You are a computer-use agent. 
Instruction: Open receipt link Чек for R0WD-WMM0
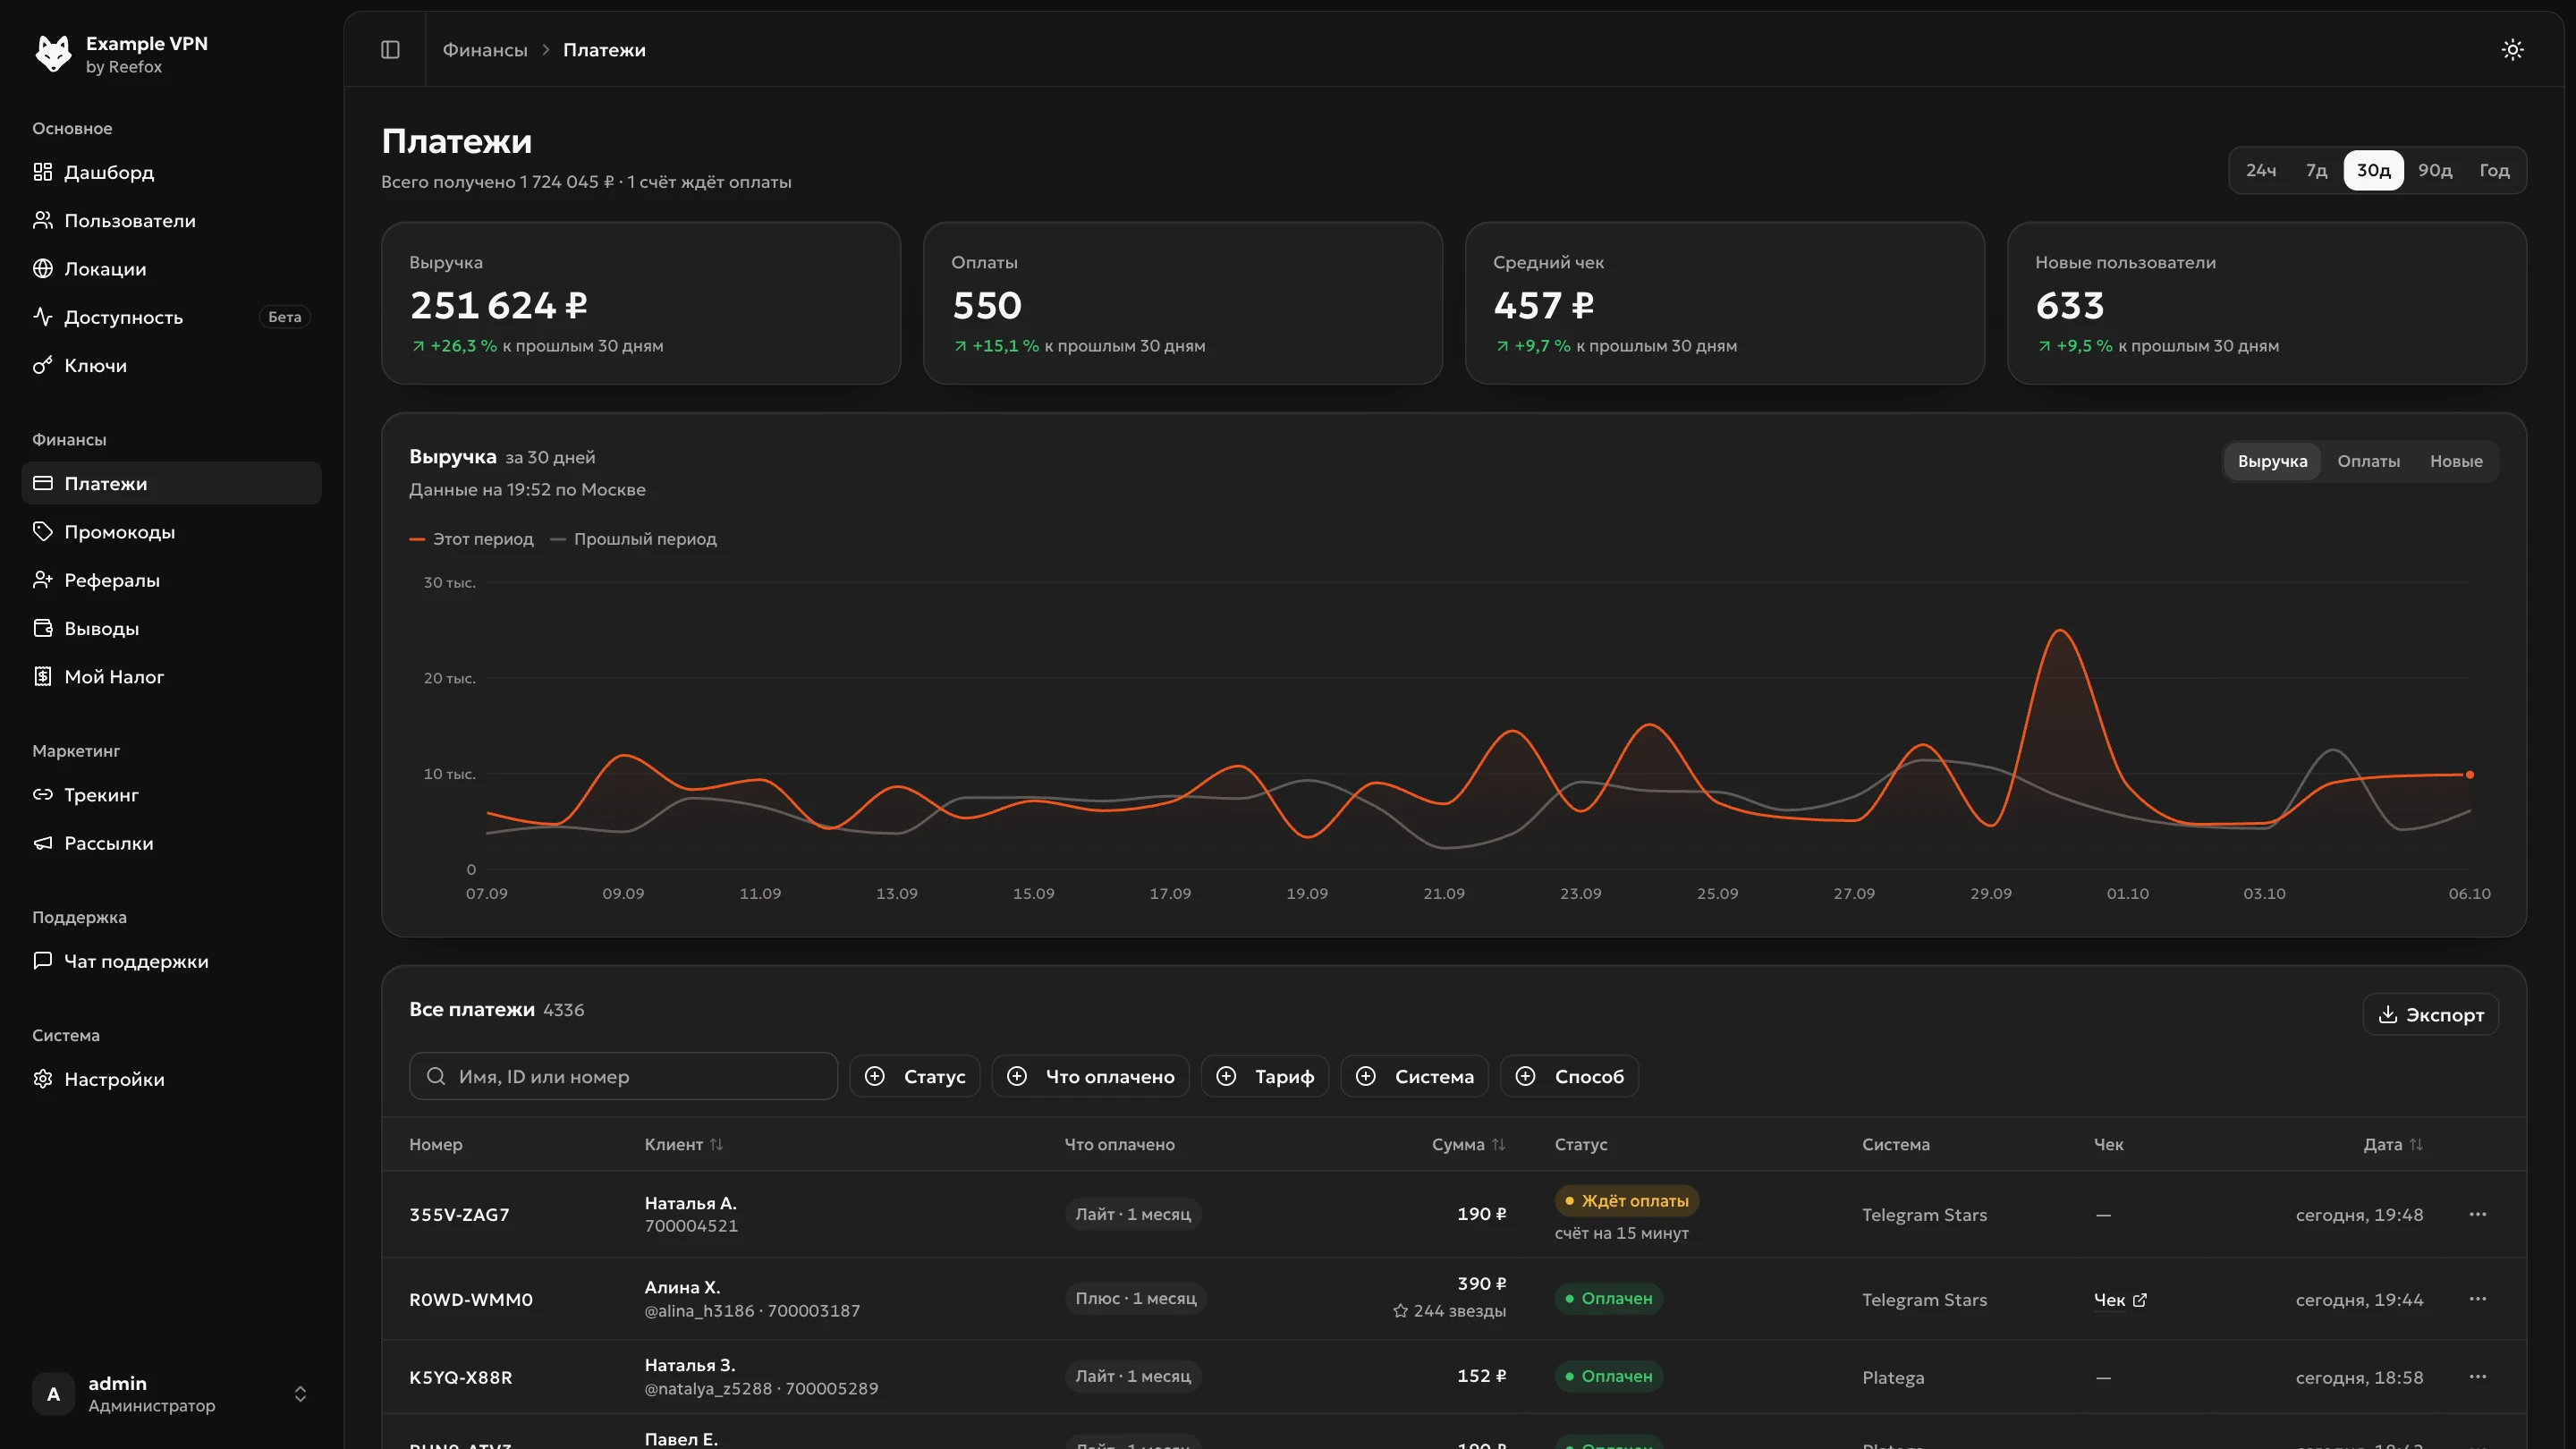[x=2120, y=1300]
